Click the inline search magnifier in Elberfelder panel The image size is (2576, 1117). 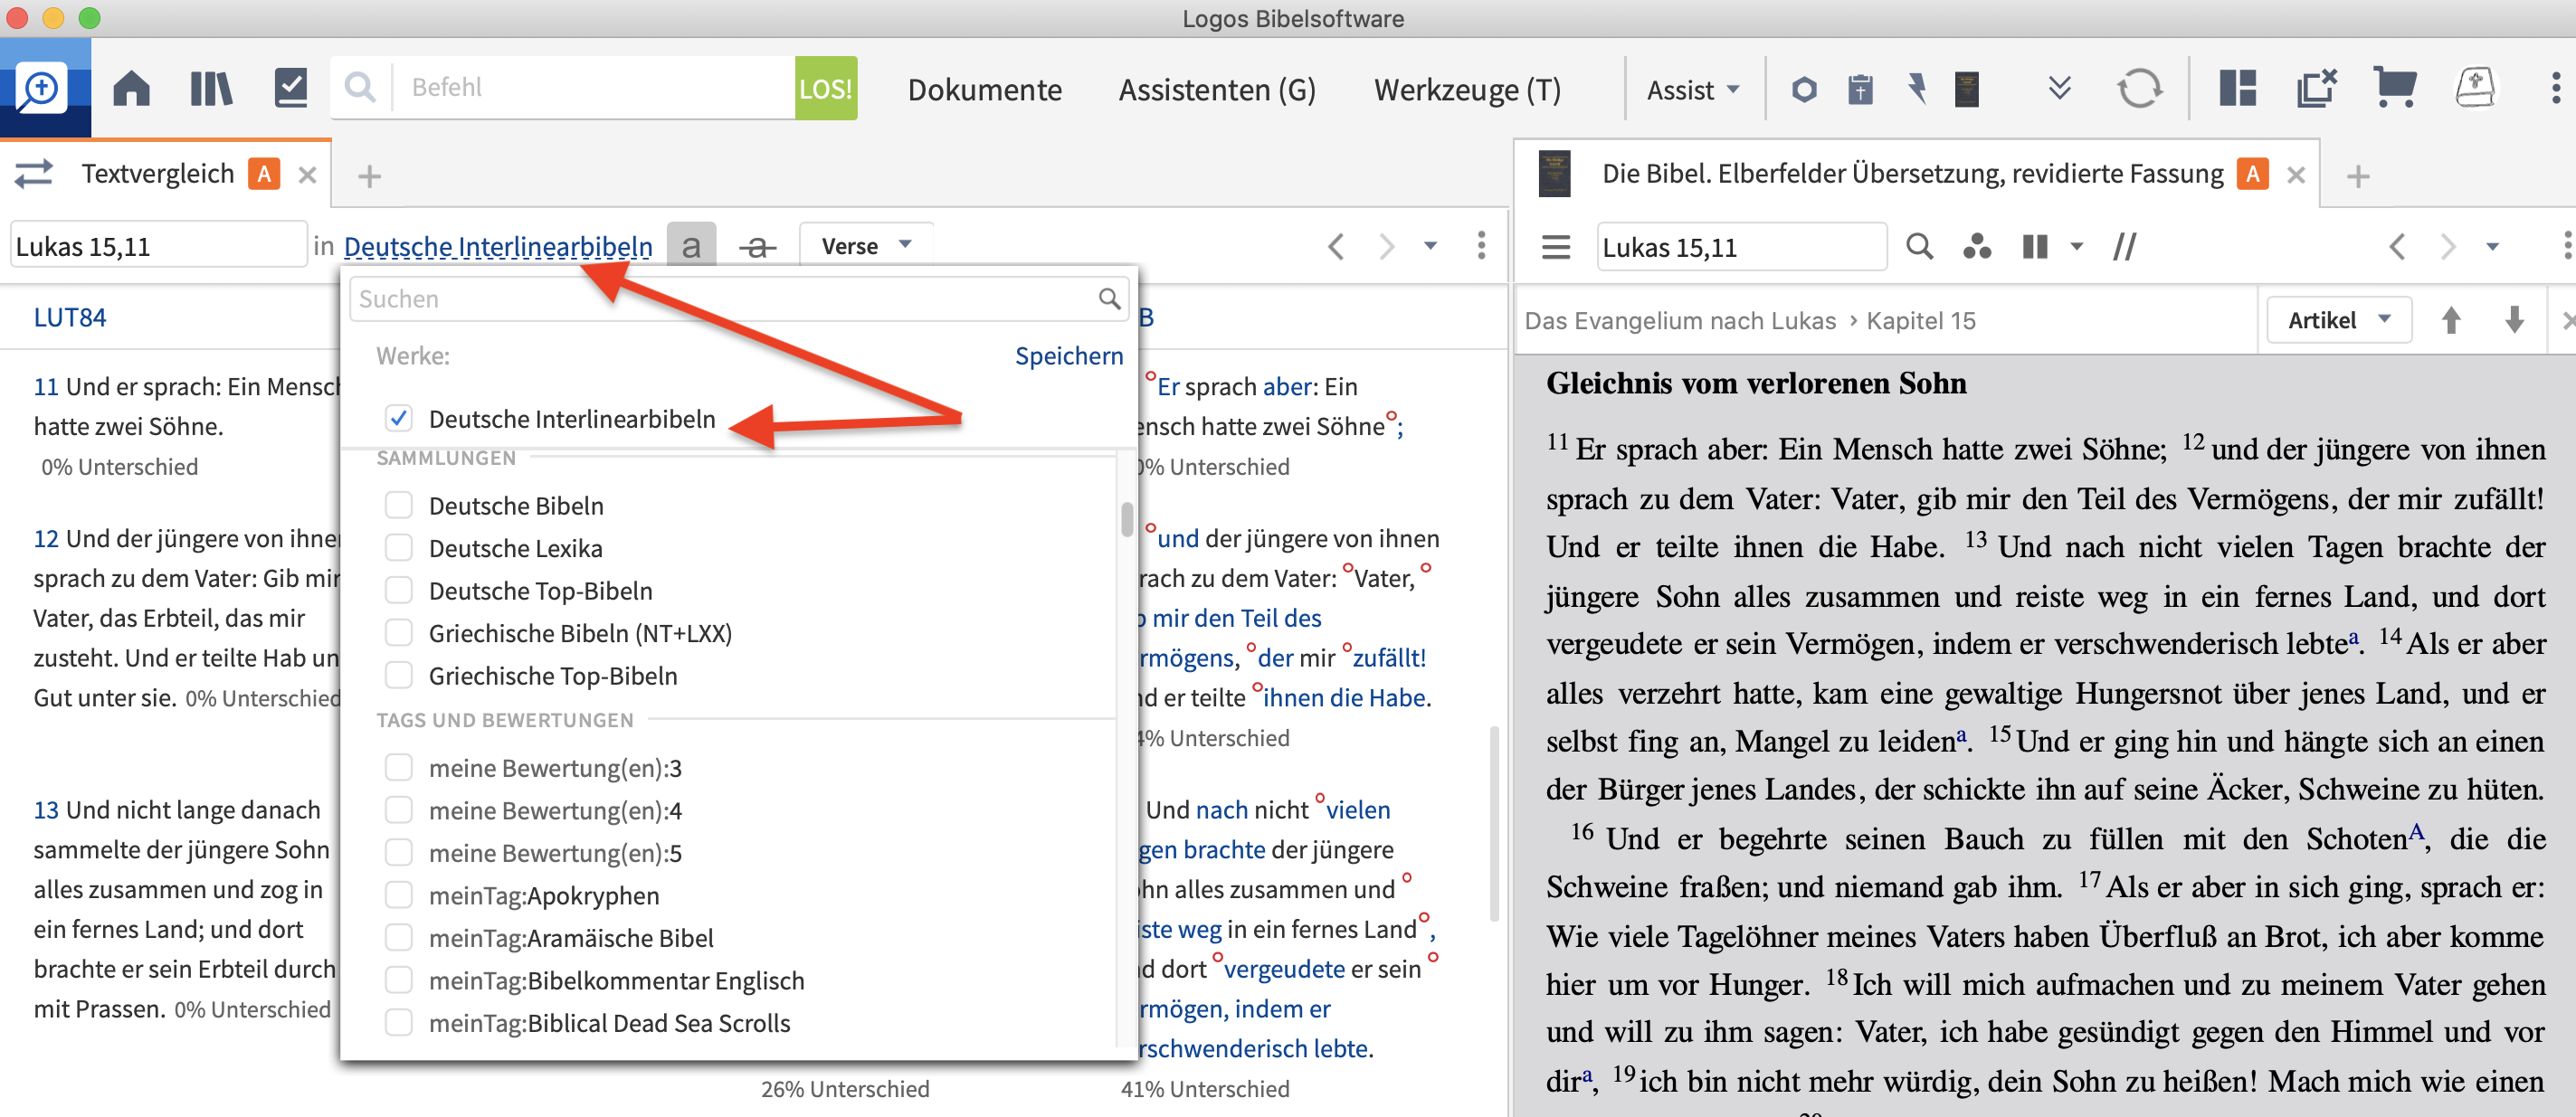click(1919, 246)
